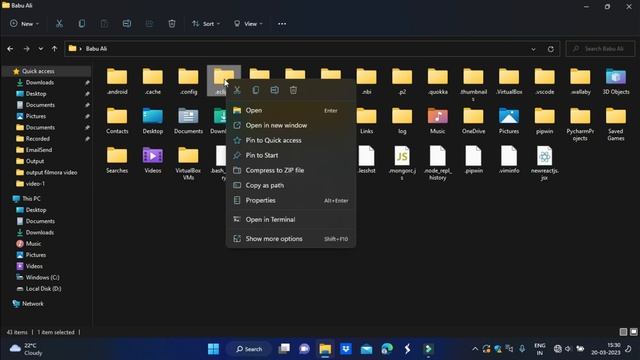Click Rename icon in the context menu
The width and height of the screenshot is (640, 360).
pyautogui.click(x=275, y=90)
